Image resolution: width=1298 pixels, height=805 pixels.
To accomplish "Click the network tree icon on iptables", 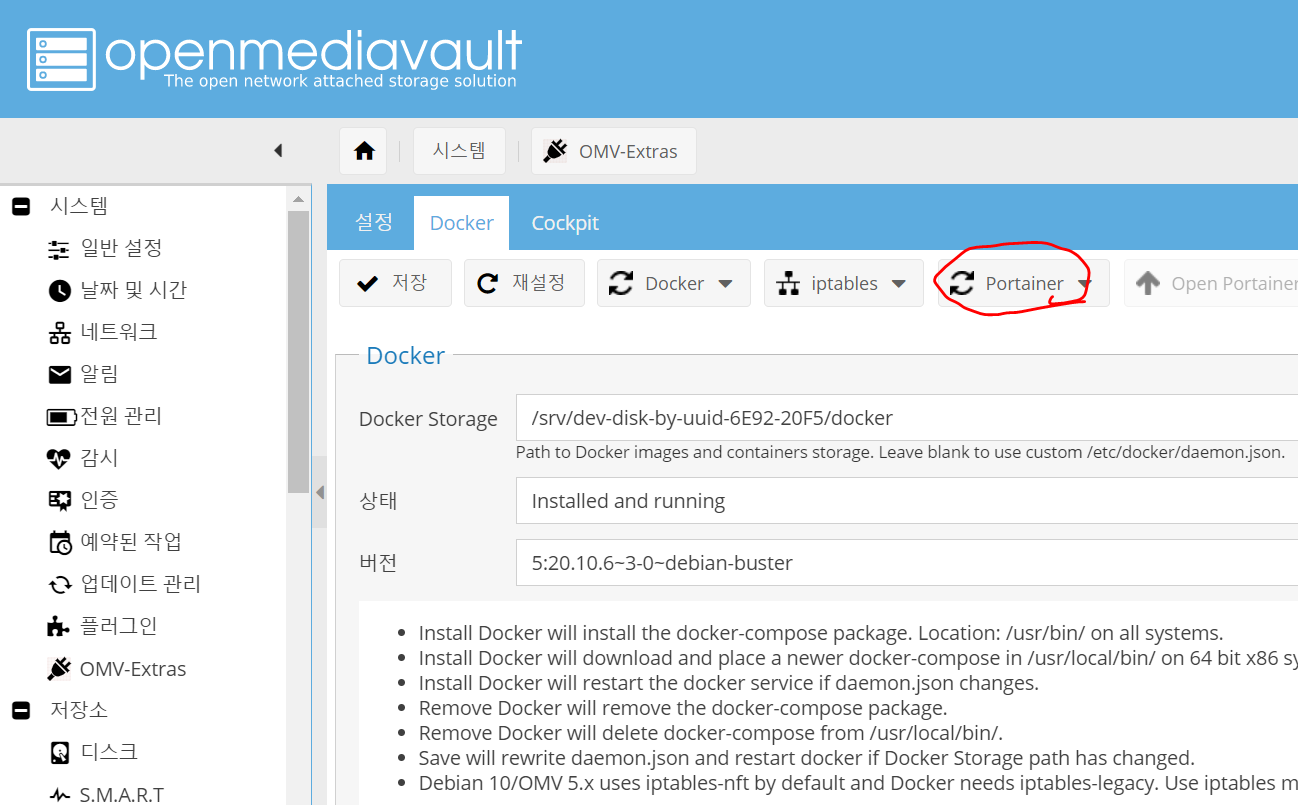I will tap(788, 284).
